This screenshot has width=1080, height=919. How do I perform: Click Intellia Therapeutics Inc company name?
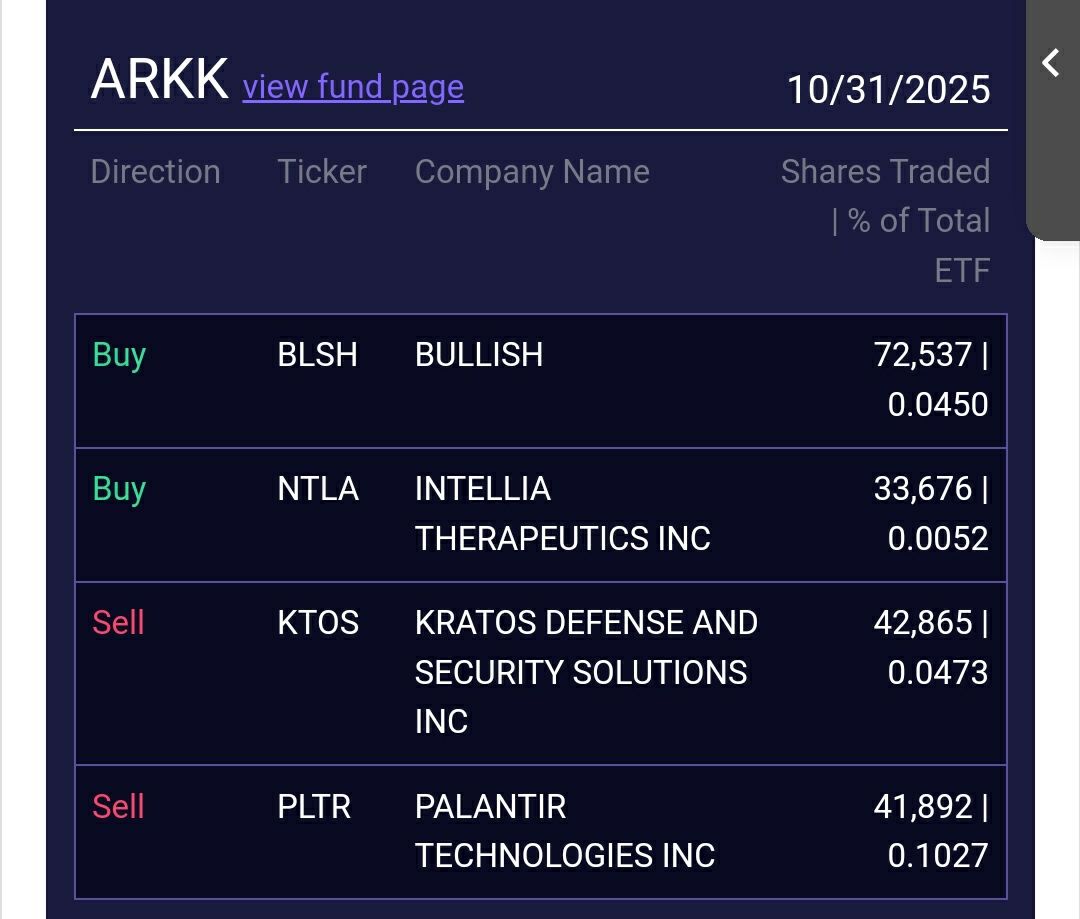[x=562, y=514]
